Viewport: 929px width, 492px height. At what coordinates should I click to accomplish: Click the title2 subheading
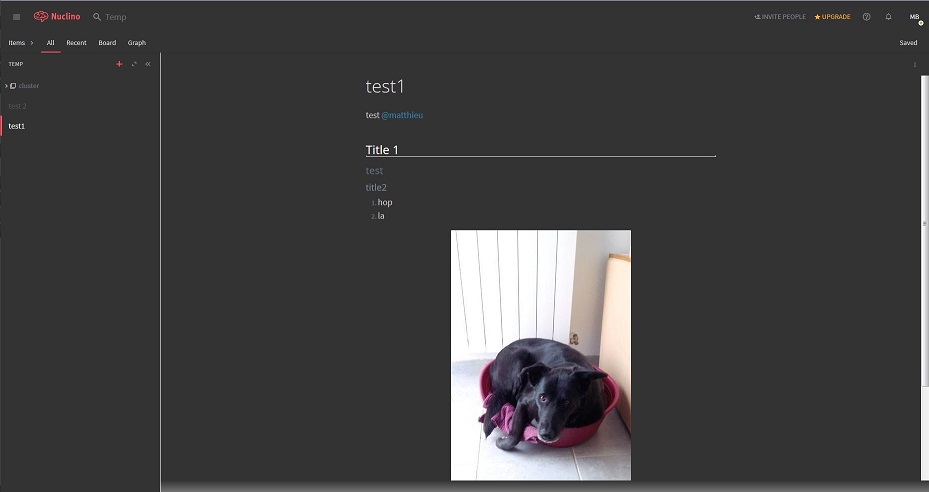coord(376,187)
